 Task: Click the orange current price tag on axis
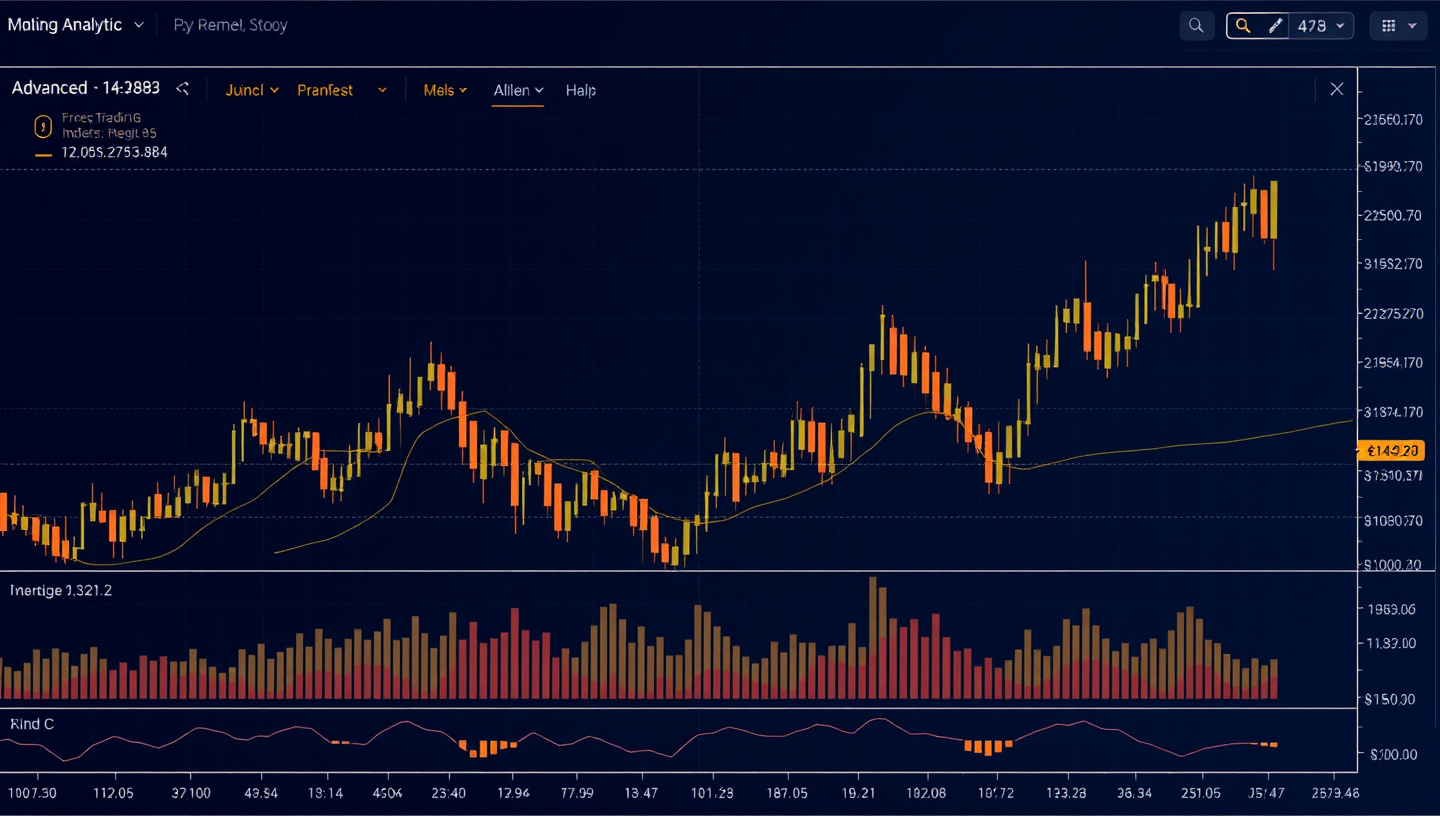[1390, 451]
